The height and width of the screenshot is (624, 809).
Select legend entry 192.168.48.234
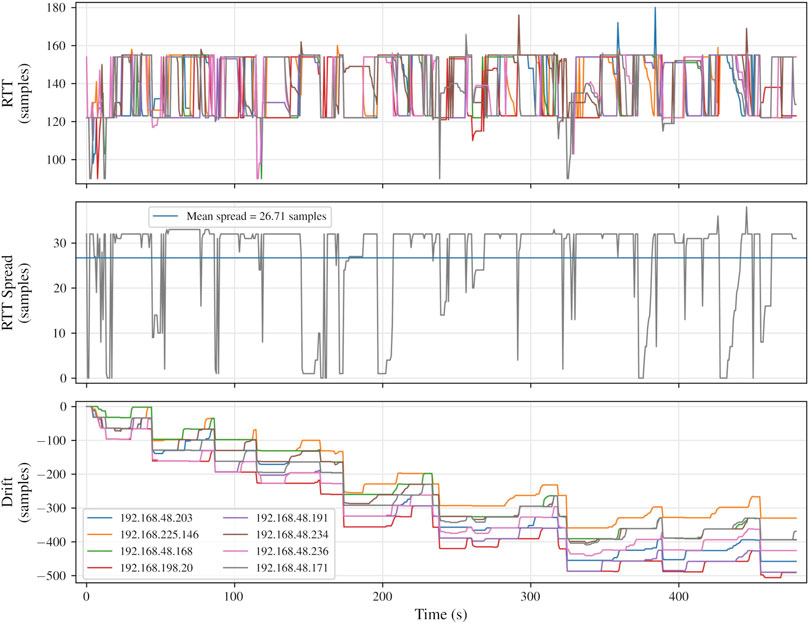coord(292,535)
